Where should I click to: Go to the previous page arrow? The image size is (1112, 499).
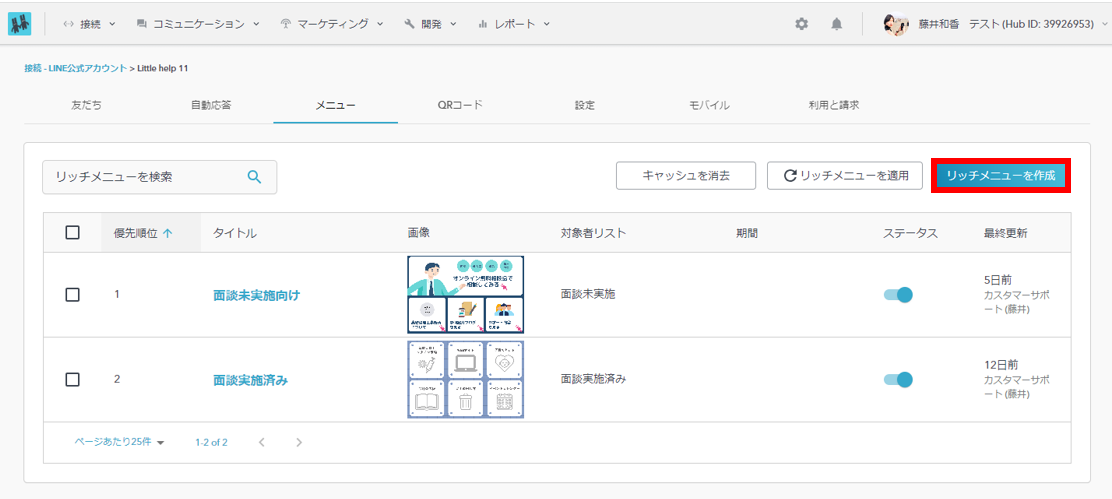[x=262, y=442]
